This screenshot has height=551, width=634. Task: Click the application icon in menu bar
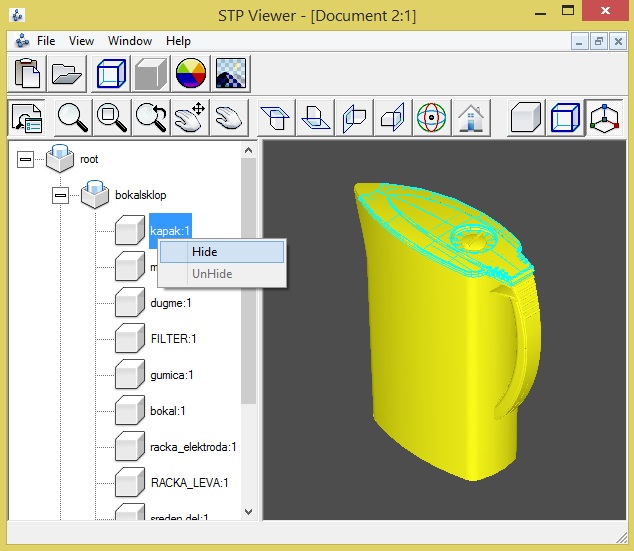(22, 41)
